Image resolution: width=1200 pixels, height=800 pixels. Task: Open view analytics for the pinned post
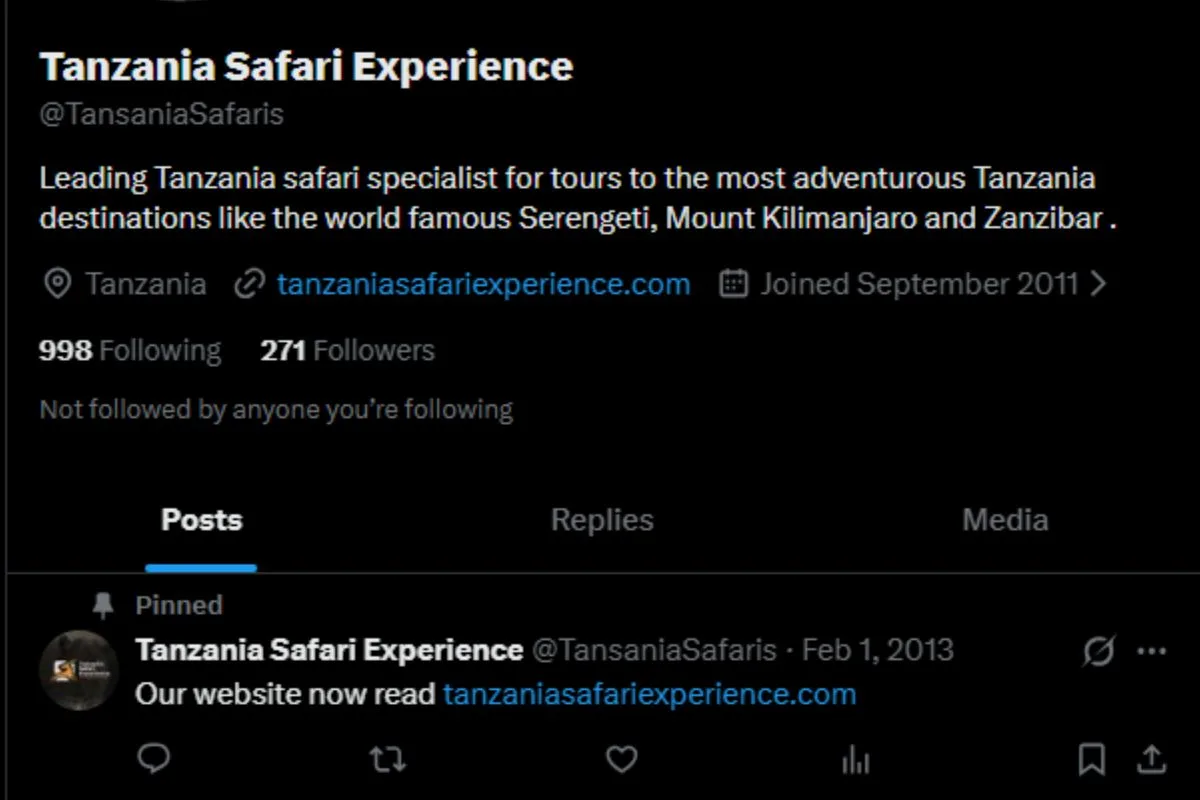[x=856, y=760]
